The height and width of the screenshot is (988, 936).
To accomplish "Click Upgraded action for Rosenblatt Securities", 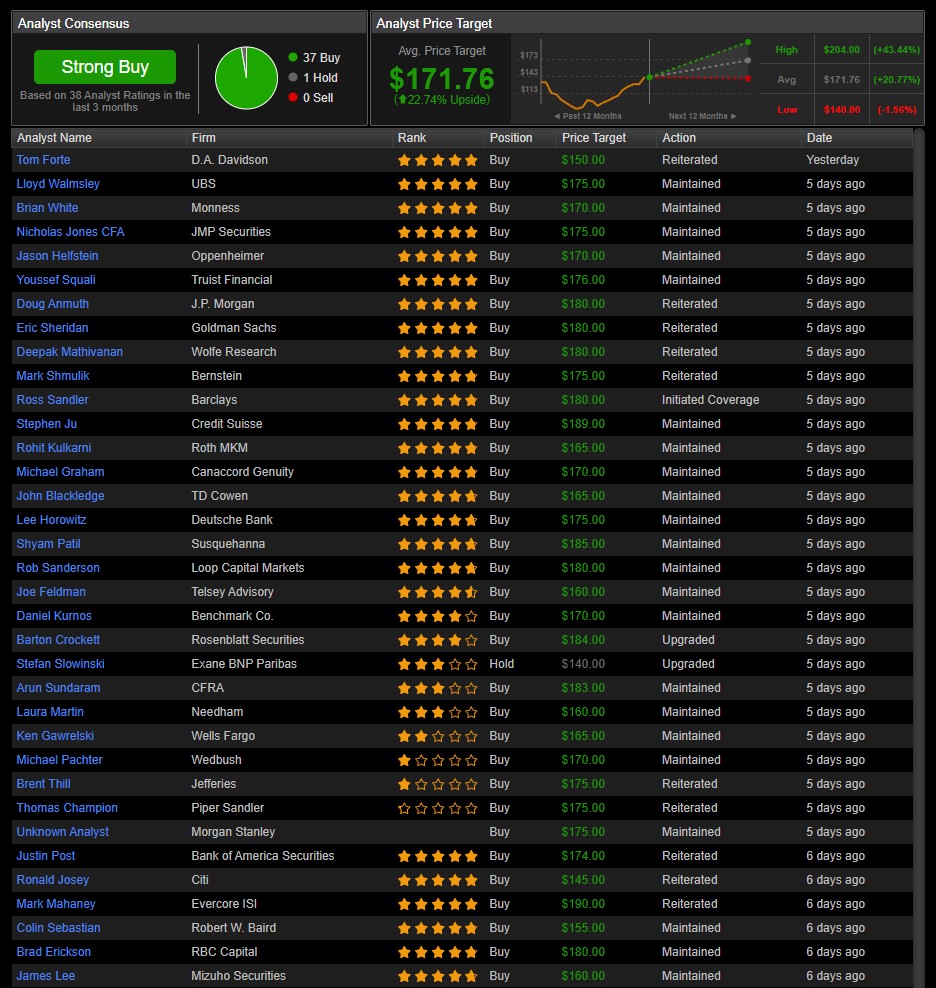I will [x=688, y=640].
